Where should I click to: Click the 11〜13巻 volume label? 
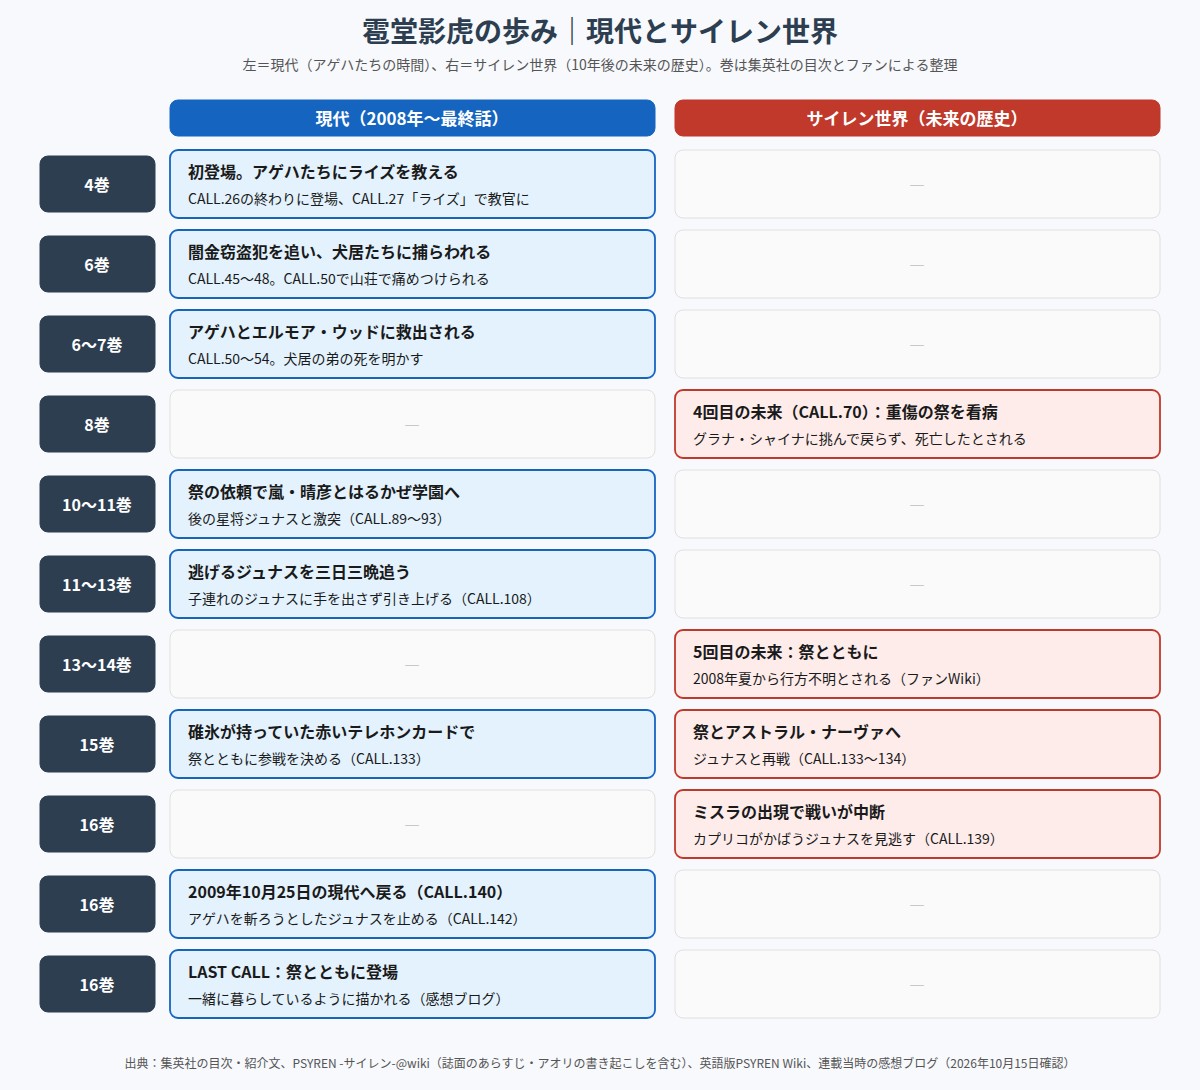[97, 584]
